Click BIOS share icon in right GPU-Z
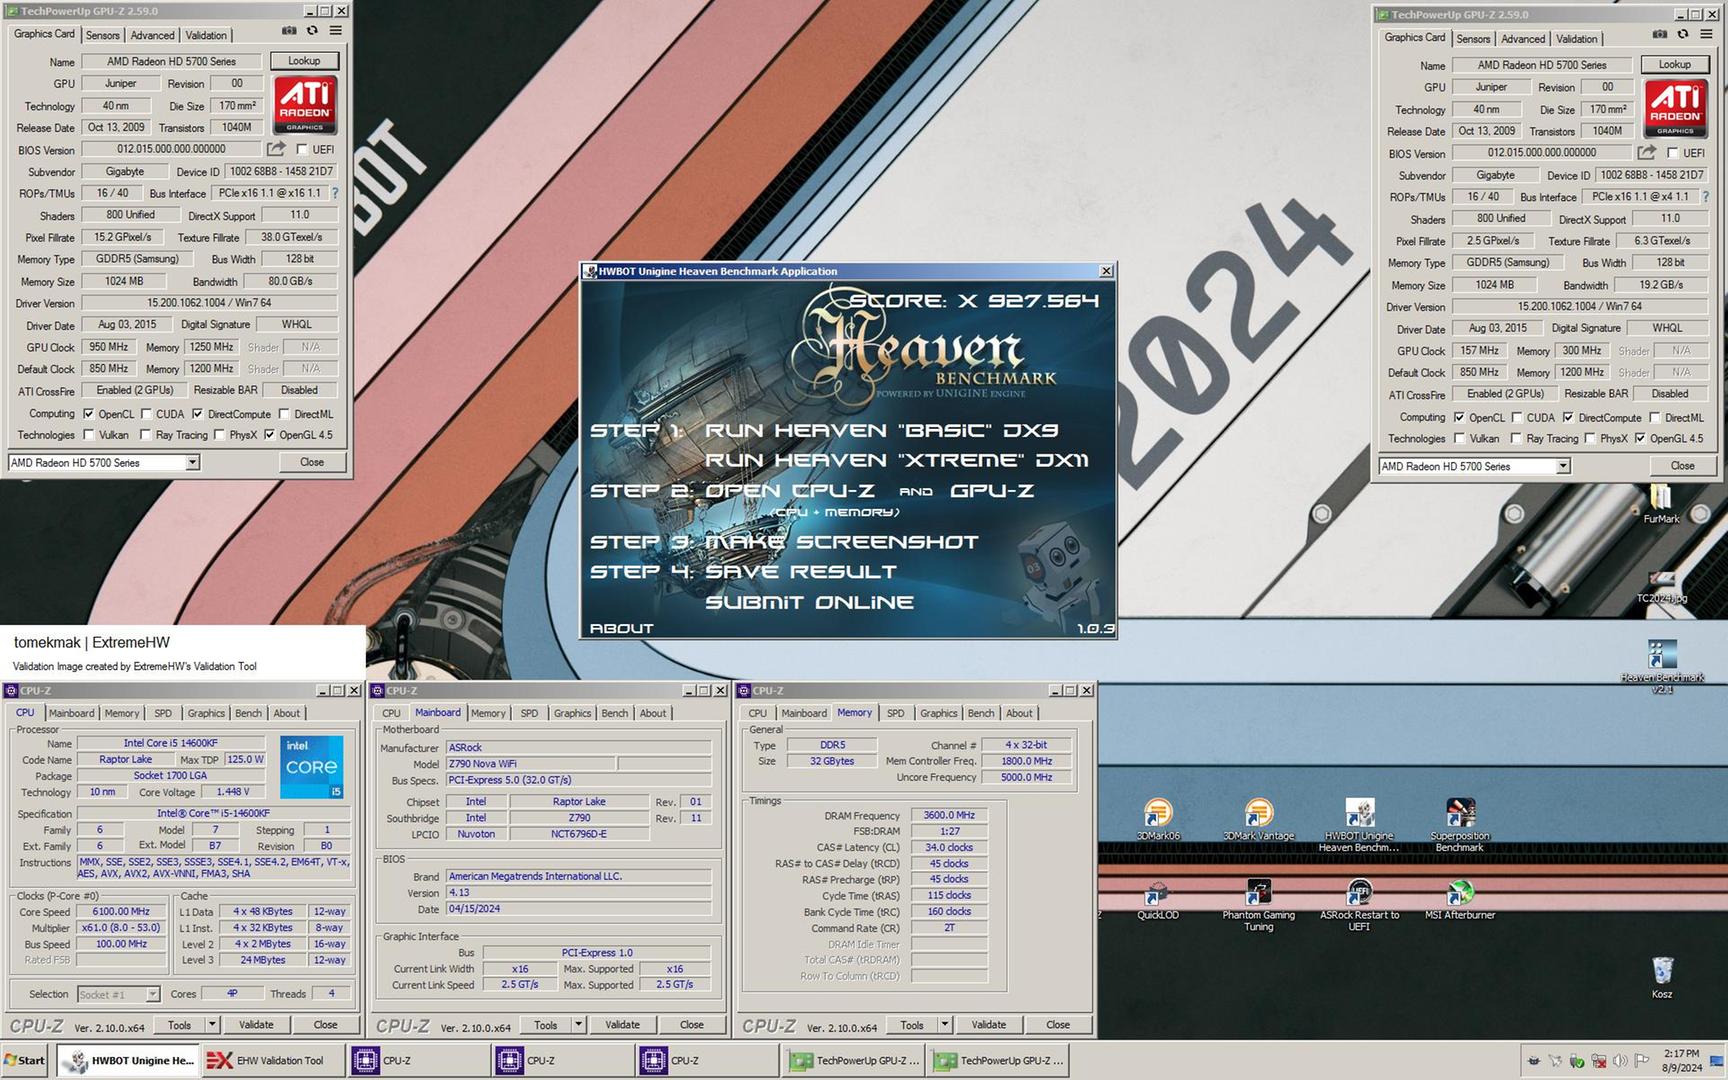This screenshot has height=1080, width=1728. pos(1646,153)
